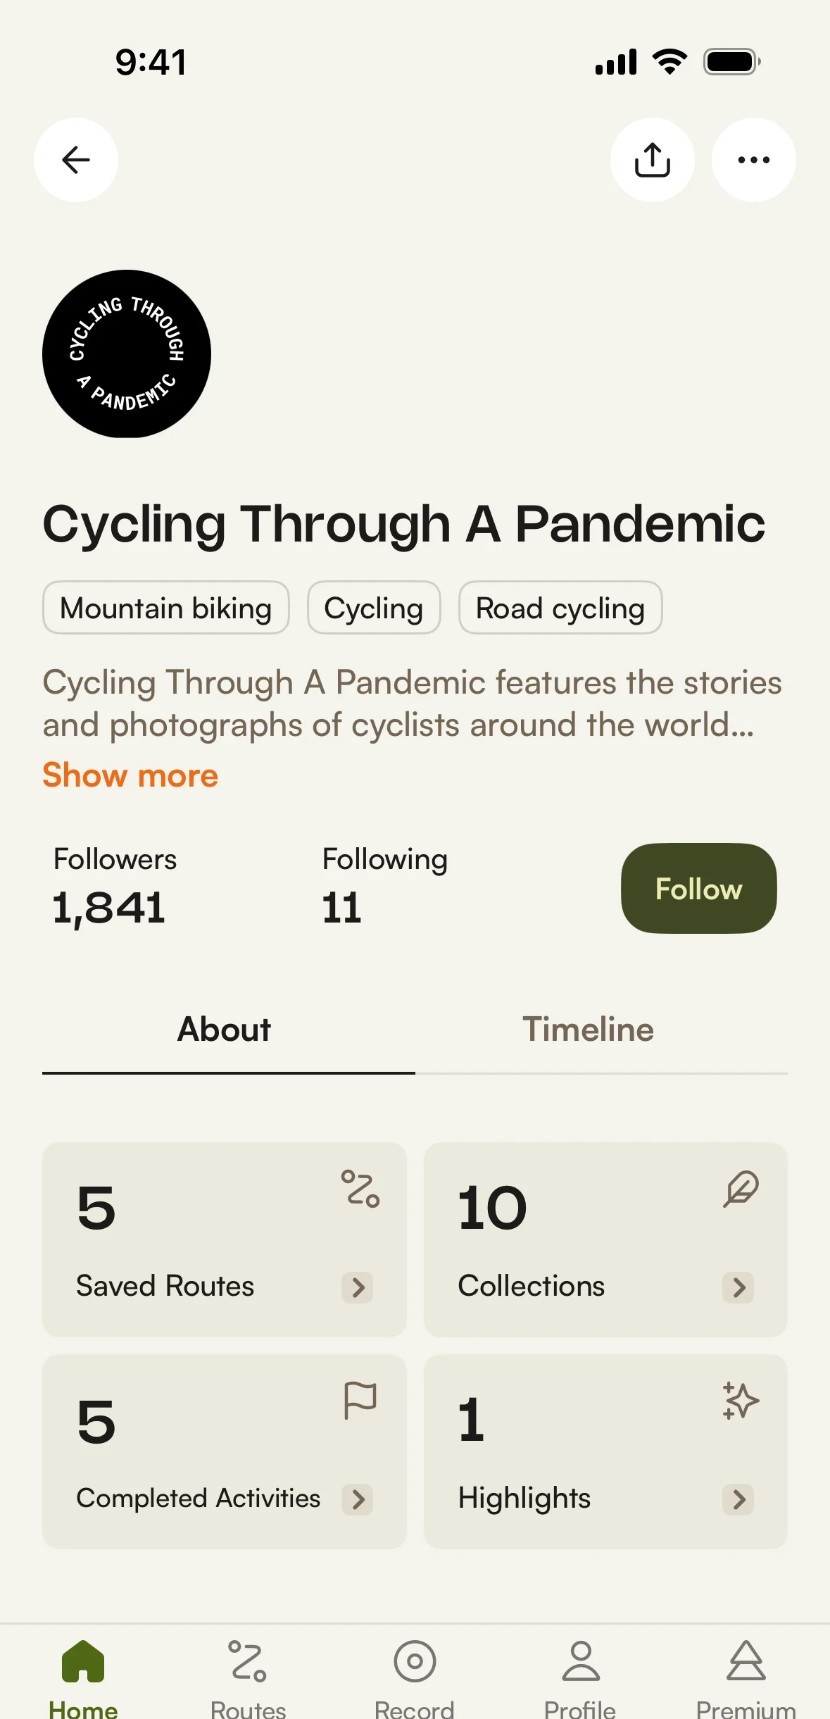The width and height of the screenshot is (830, 1719).
Task: Open the share sheet icon
Action: click(652, 160)
